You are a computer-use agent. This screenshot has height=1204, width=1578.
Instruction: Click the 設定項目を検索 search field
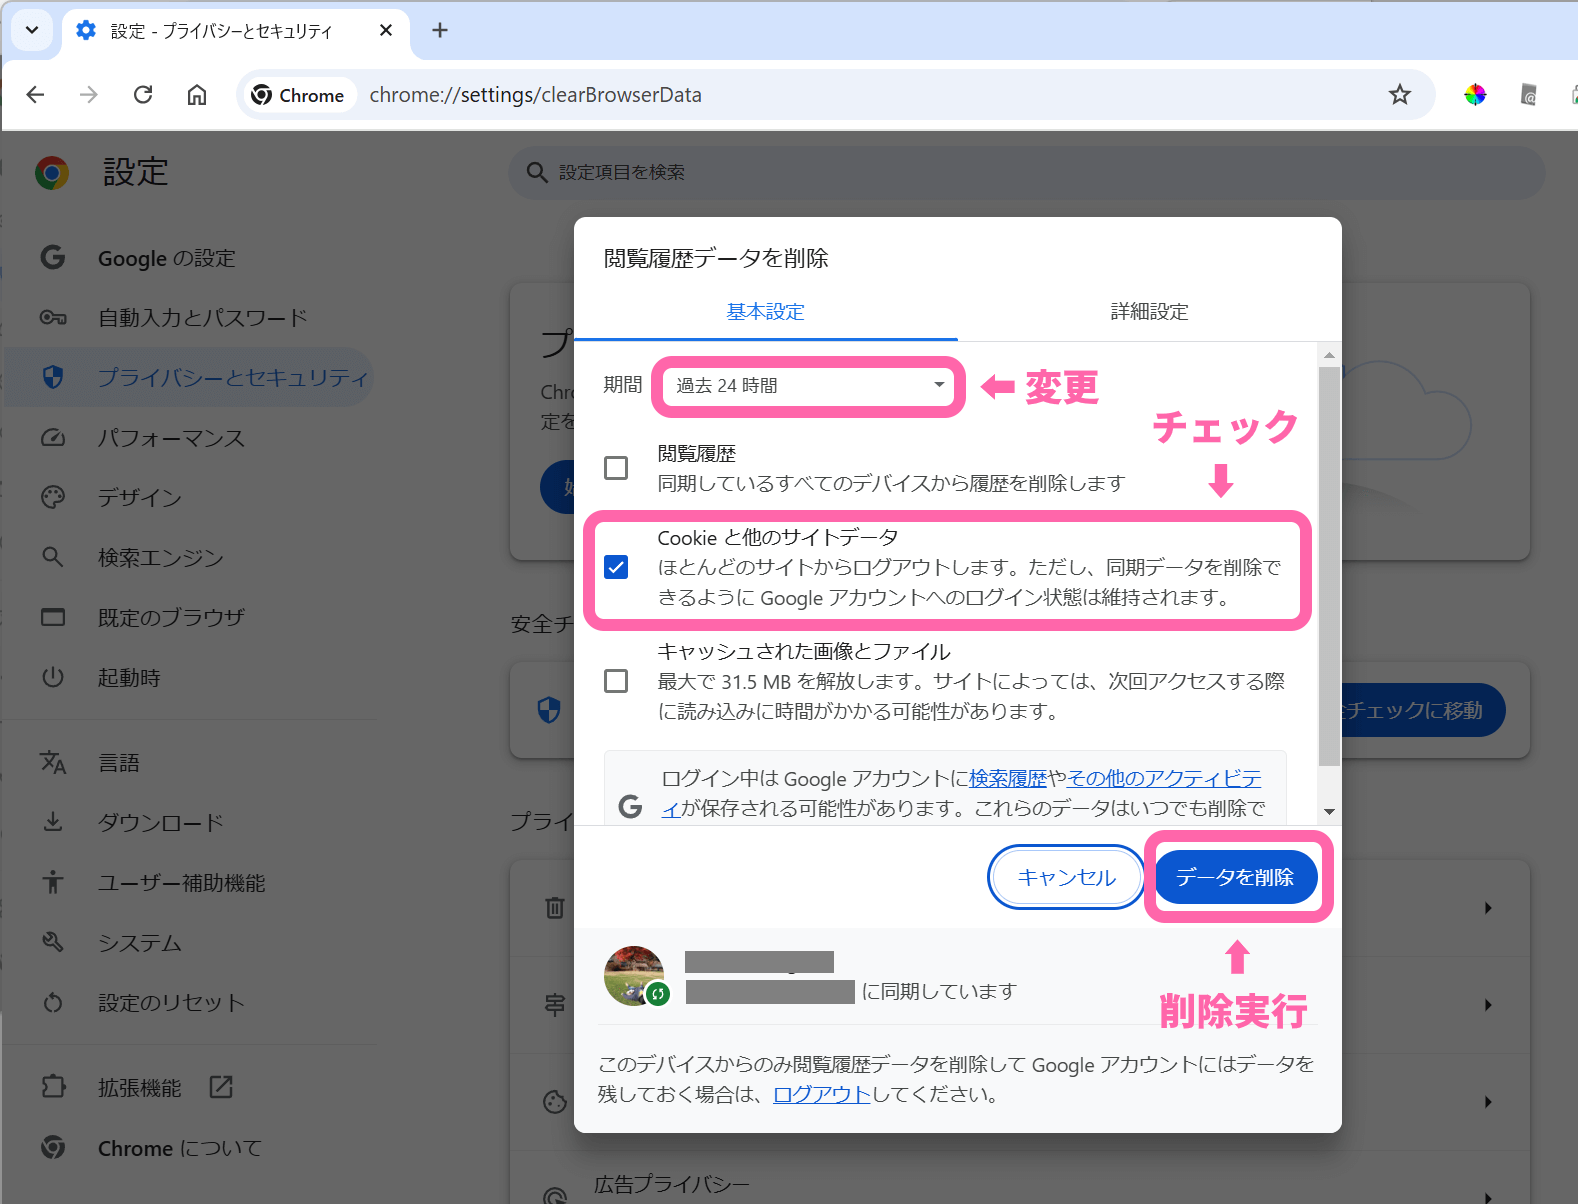(x=1027, y=172)
